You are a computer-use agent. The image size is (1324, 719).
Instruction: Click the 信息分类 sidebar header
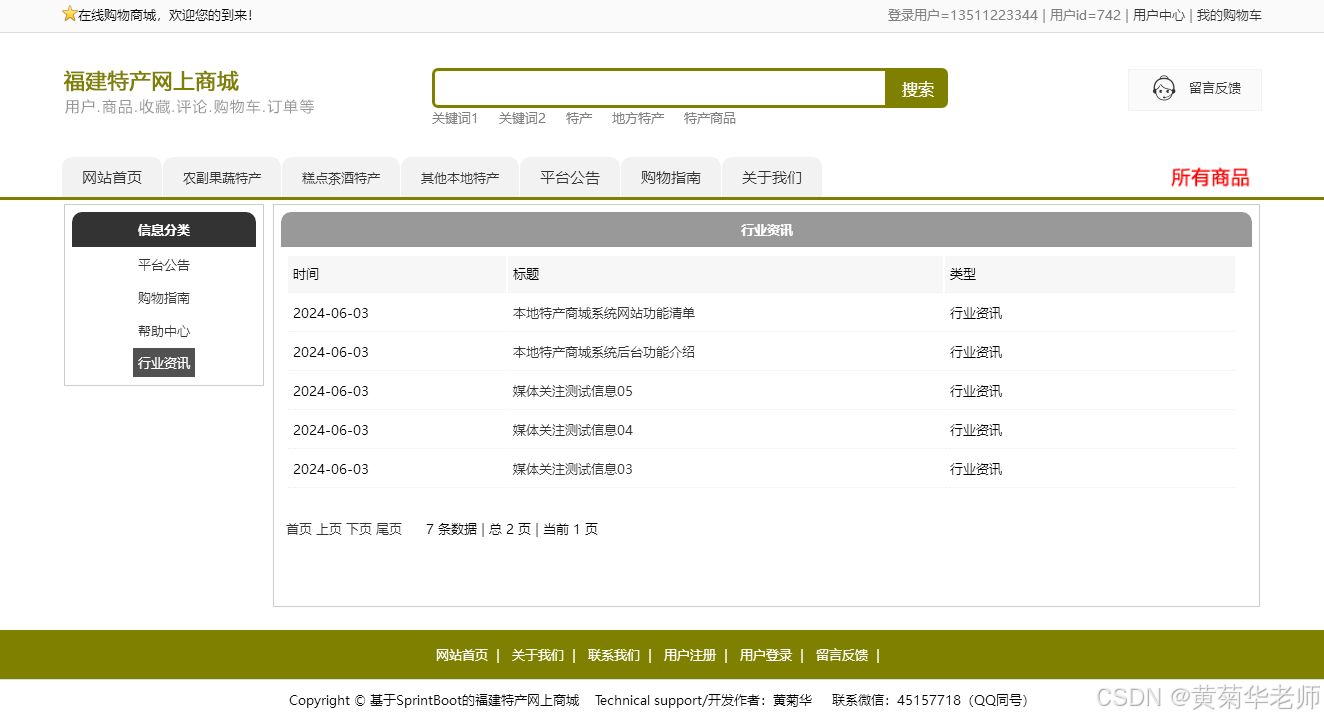click(164, 229)
